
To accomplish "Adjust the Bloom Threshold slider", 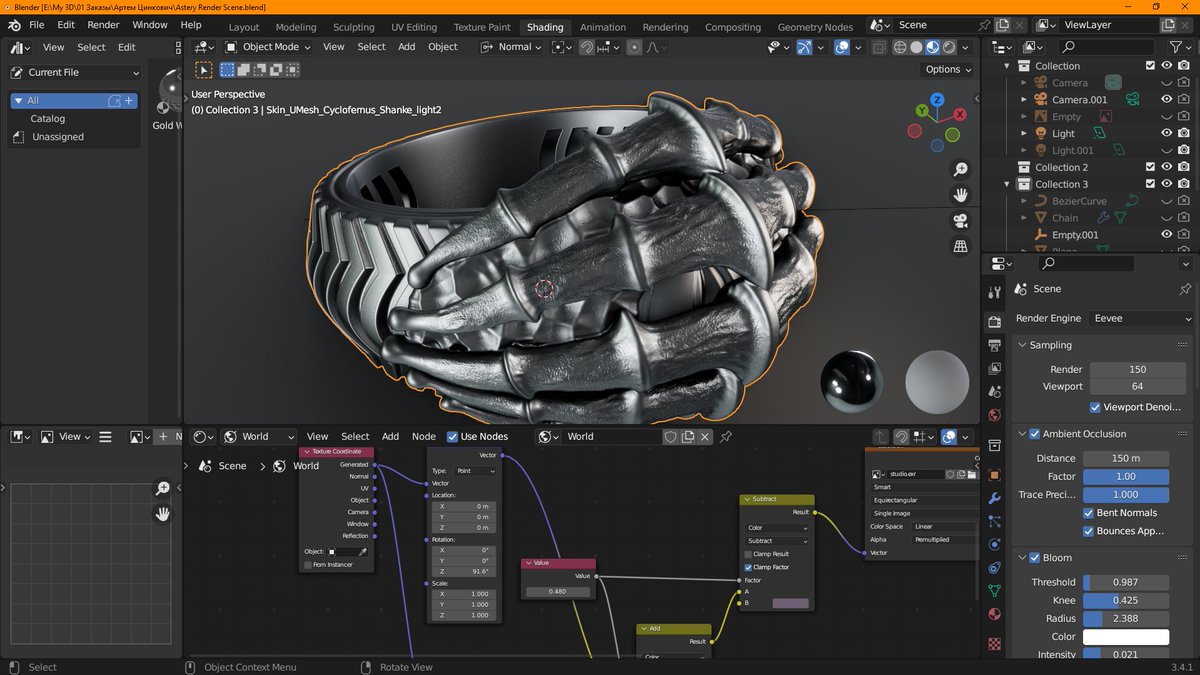I will tap(1126, 582).
